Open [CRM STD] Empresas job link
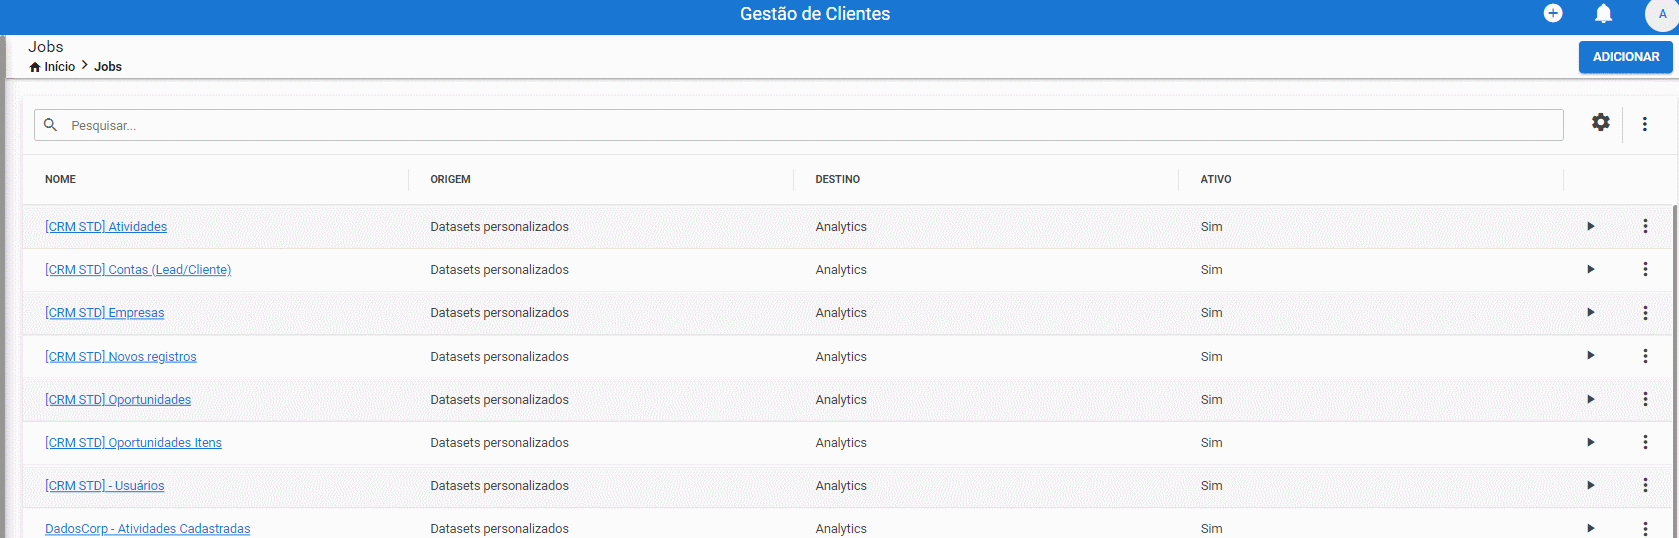Screen dimensions: 1679x538 104,313
